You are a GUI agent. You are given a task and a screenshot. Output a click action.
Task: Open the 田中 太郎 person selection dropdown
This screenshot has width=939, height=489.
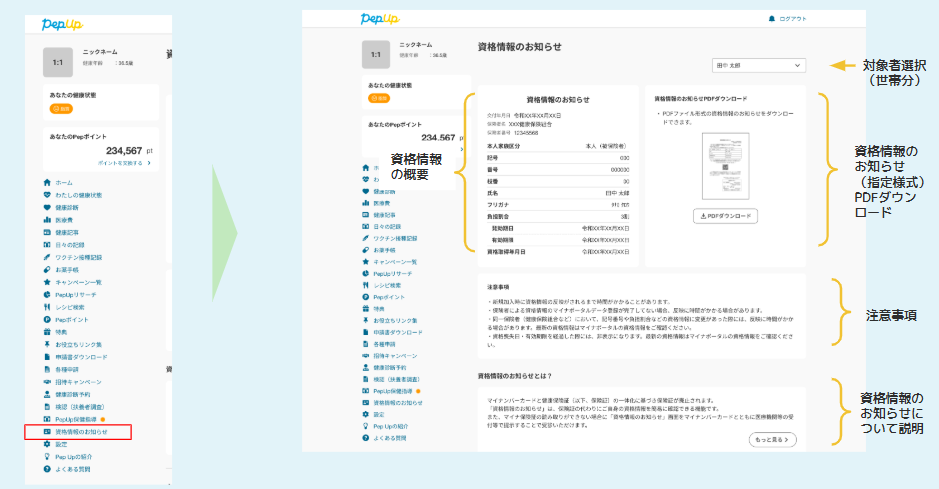pyautogui.click(x=758, y=65)
